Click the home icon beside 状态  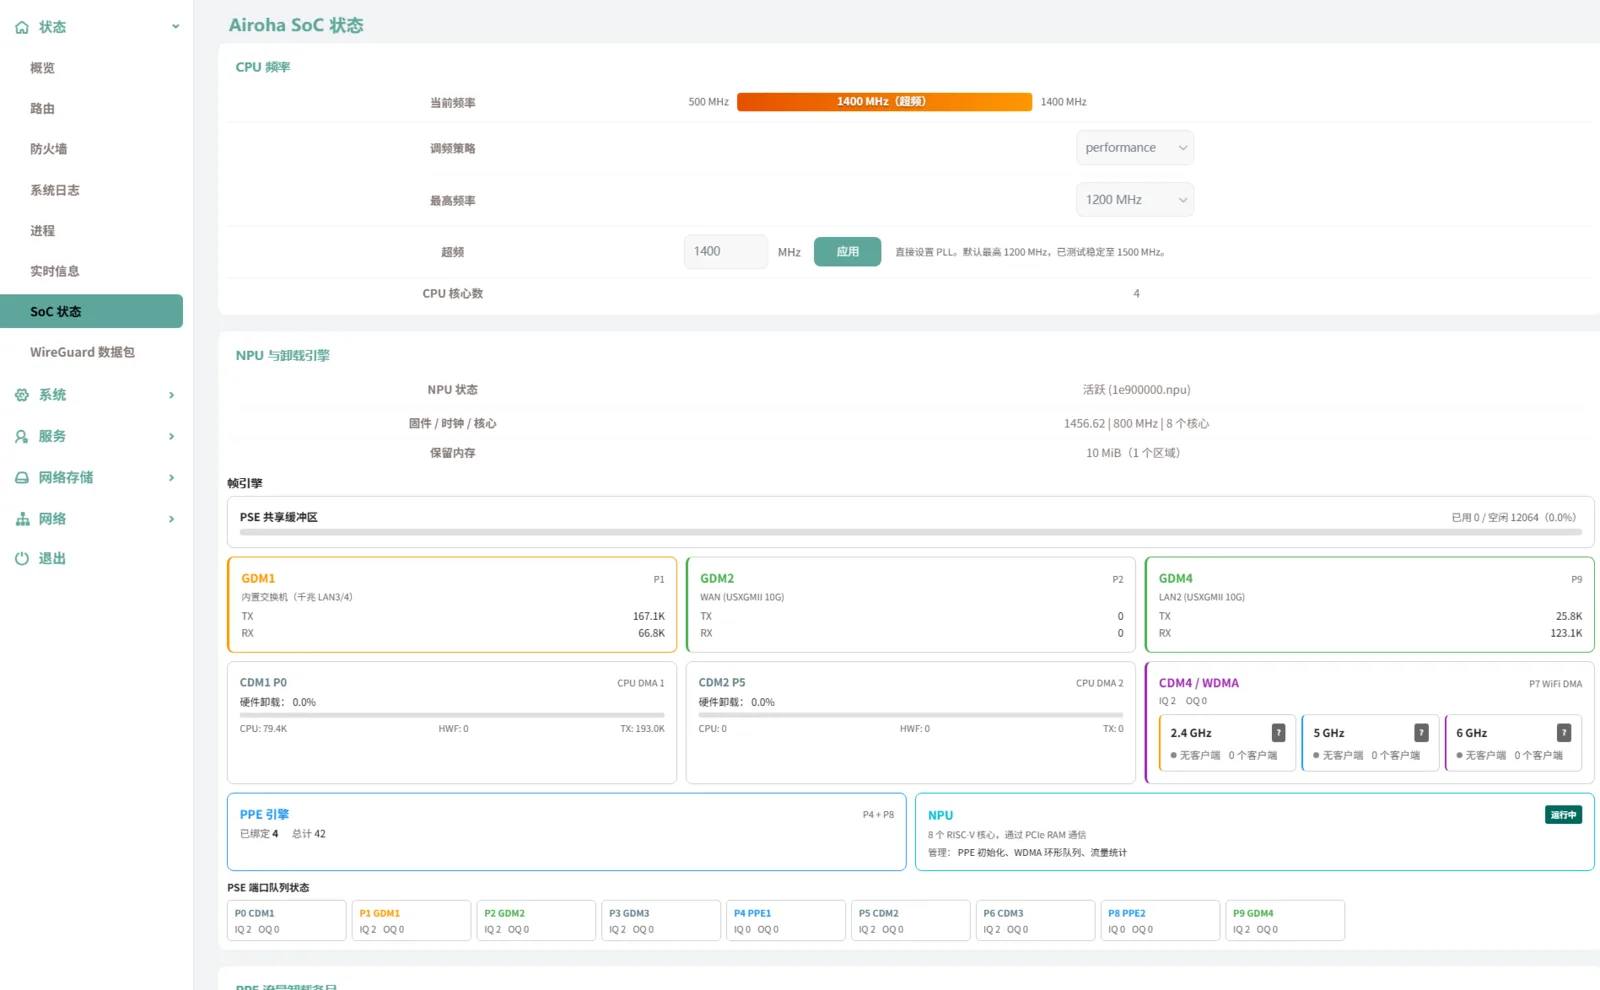point(22,27)
